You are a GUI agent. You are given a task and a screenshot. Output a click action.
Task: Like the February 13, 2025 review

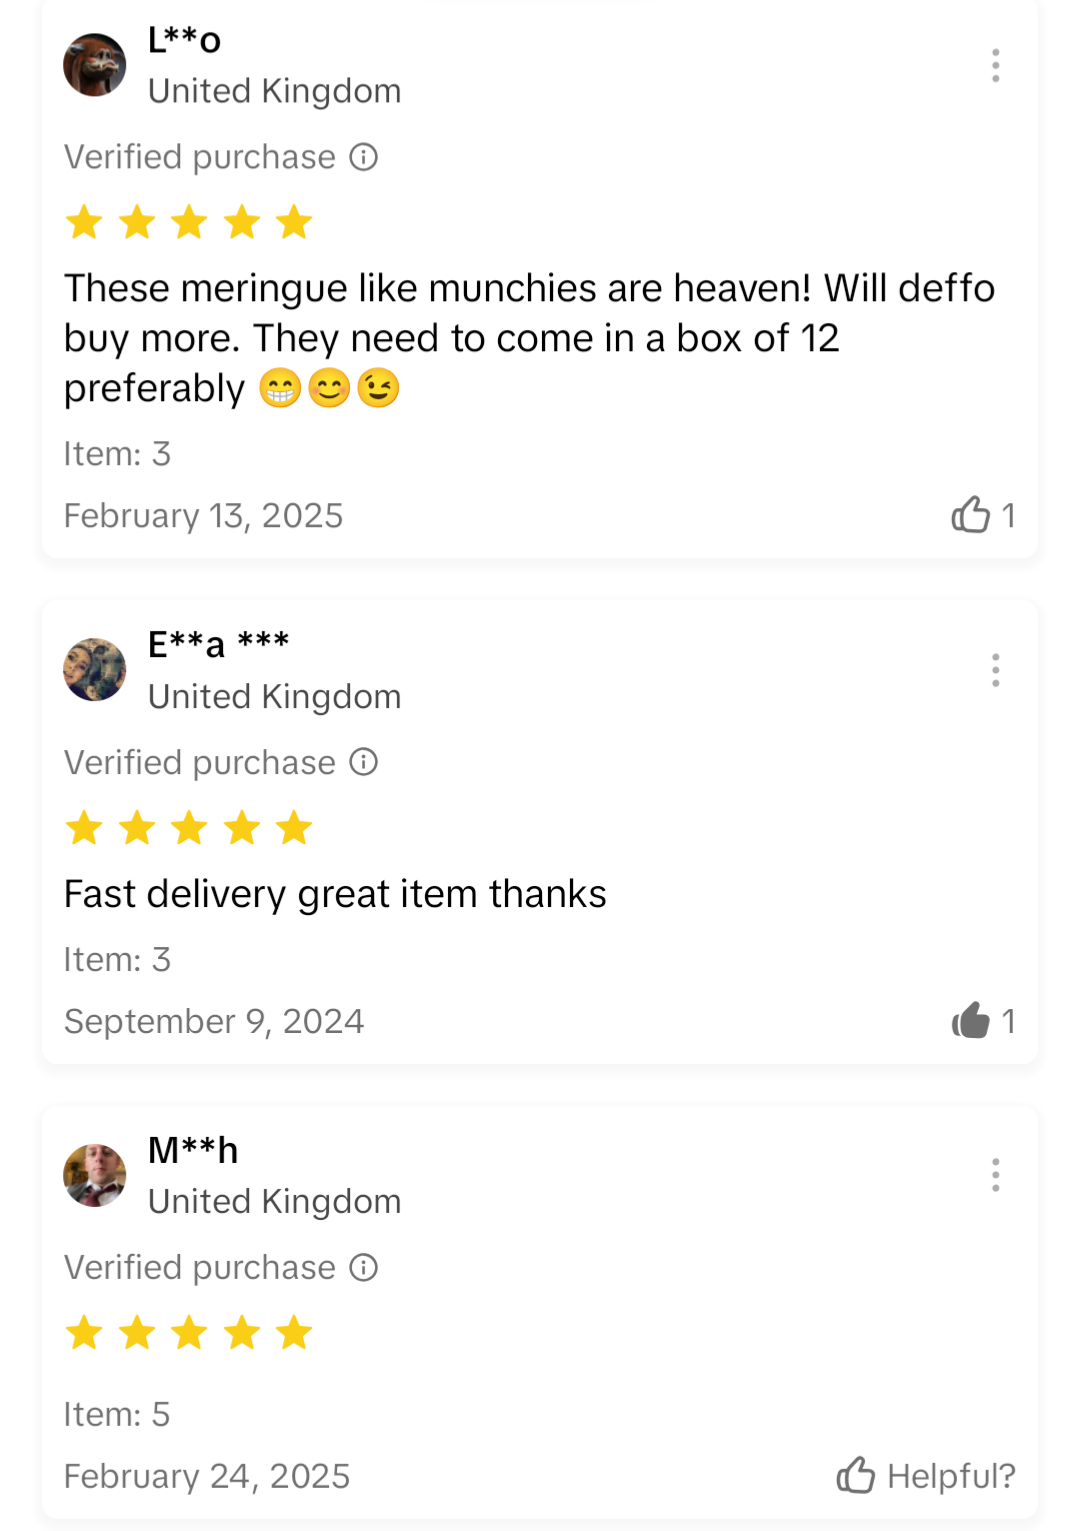pos(971,515)
